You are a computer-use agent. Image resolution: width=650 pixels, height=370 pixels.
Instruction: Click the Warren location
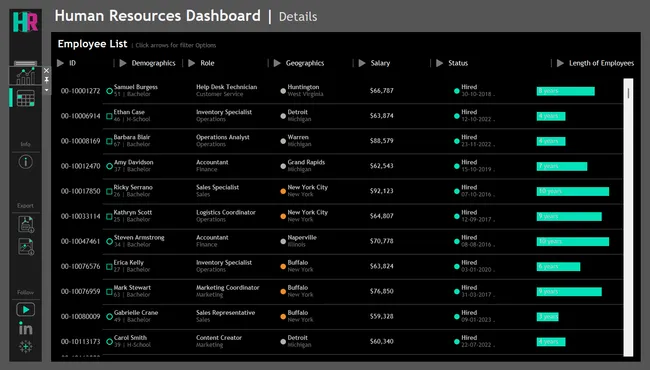click(298, 137)
